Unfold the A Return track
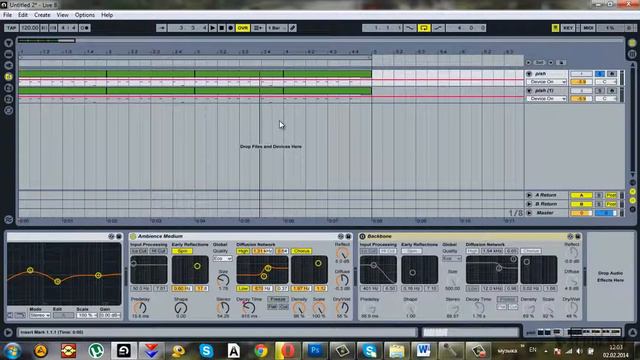640x360 pixels. coord(529,196)
